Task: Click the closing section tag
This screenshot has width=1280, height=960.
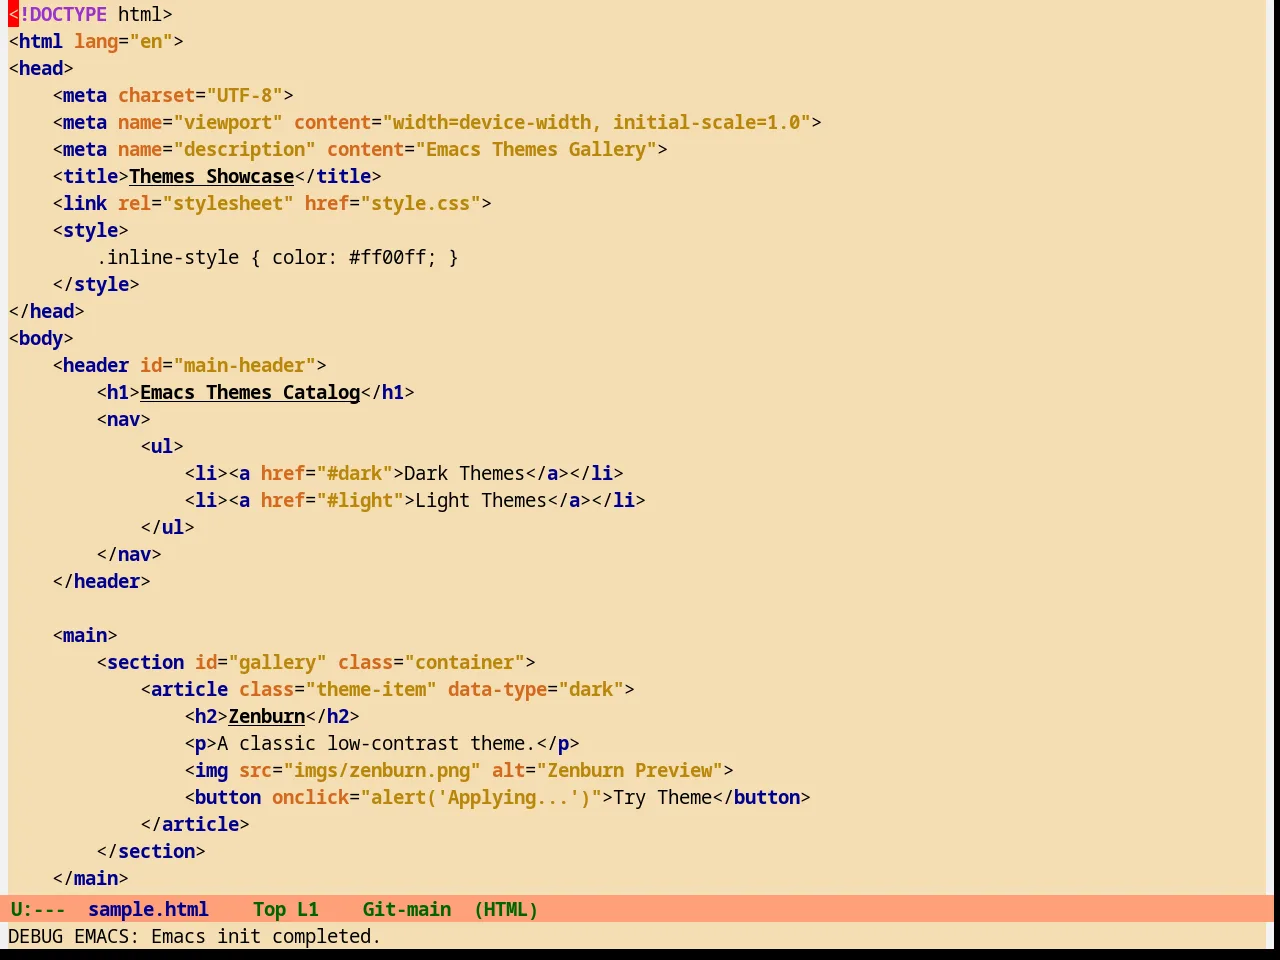Action: [x=151, y=851]
